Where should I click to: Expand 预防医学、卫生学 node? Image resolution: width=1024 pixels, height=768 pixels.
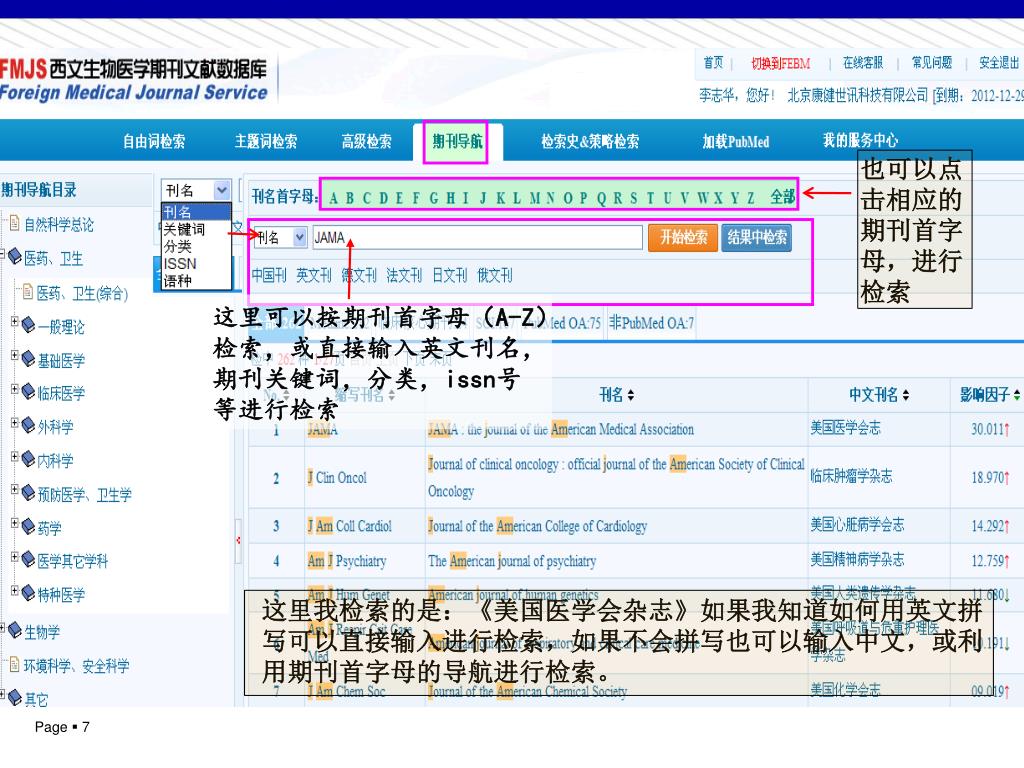(14, 489)
